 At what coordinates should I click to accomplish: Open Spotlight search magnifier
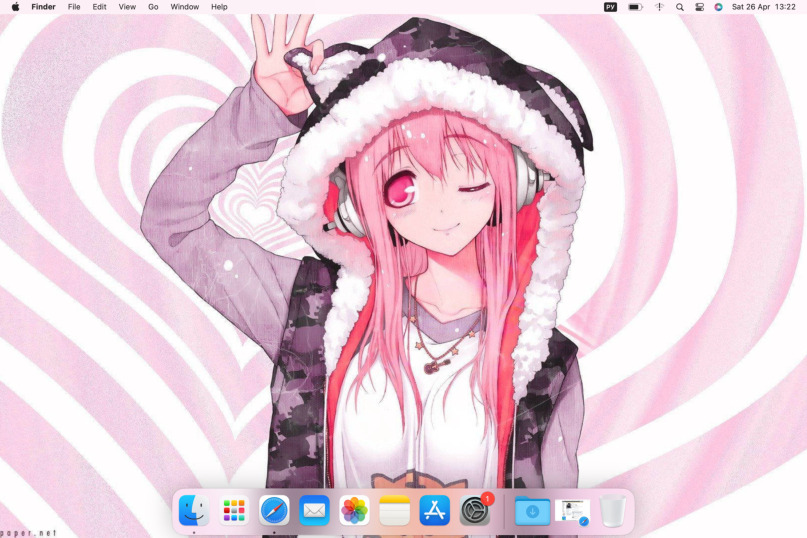tap(680, 7)
